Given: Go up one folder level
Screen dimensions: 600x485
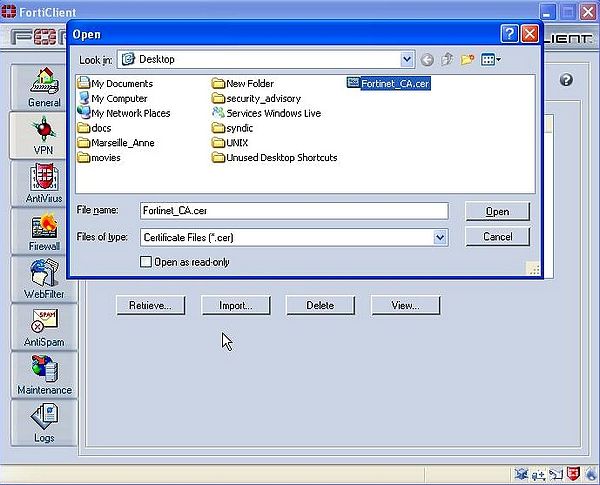Looking at the screenshot, I should (447, 60).
